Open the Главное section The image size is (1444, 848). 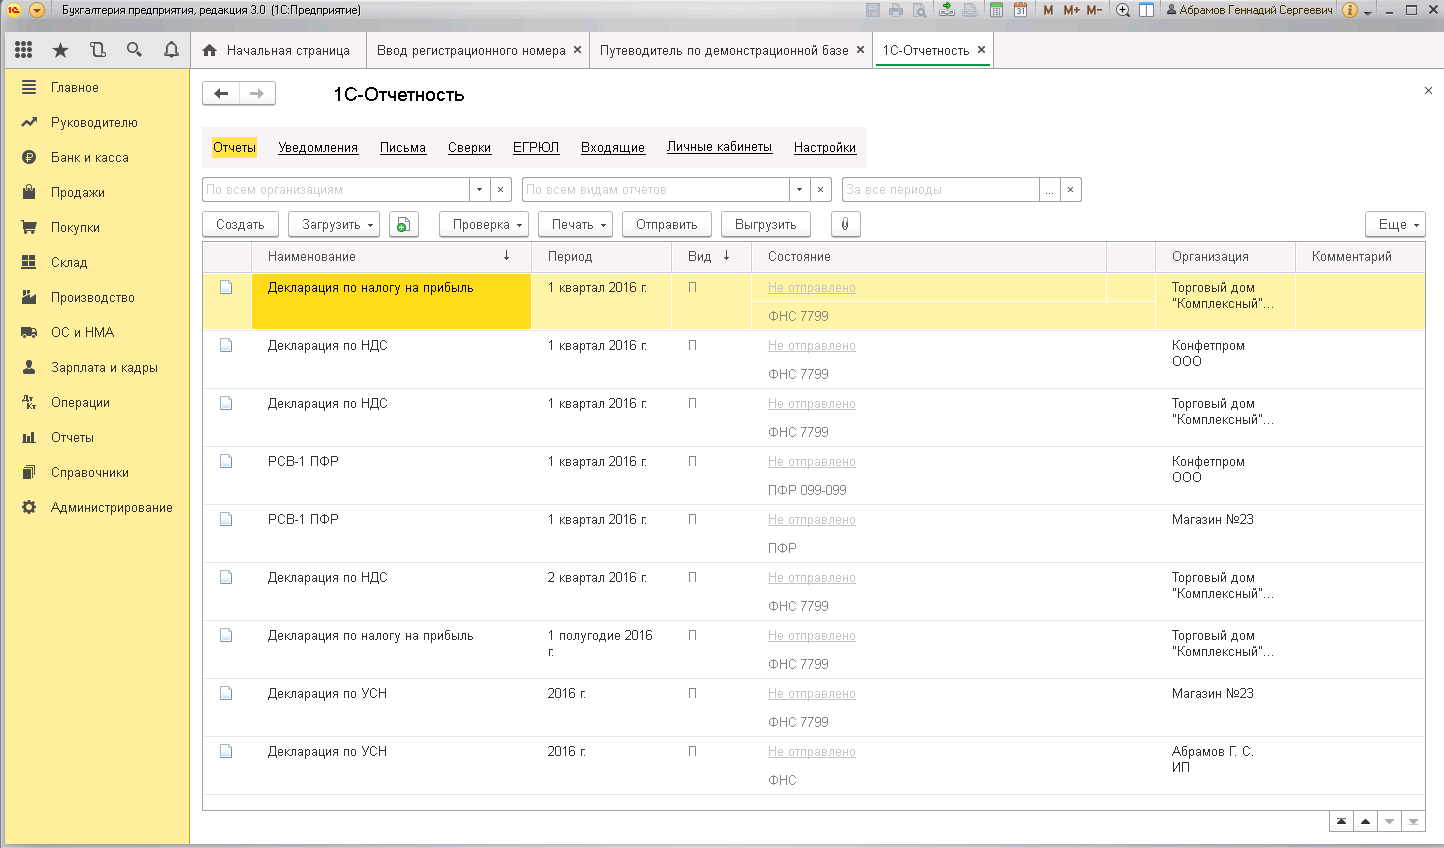(96, 88)
